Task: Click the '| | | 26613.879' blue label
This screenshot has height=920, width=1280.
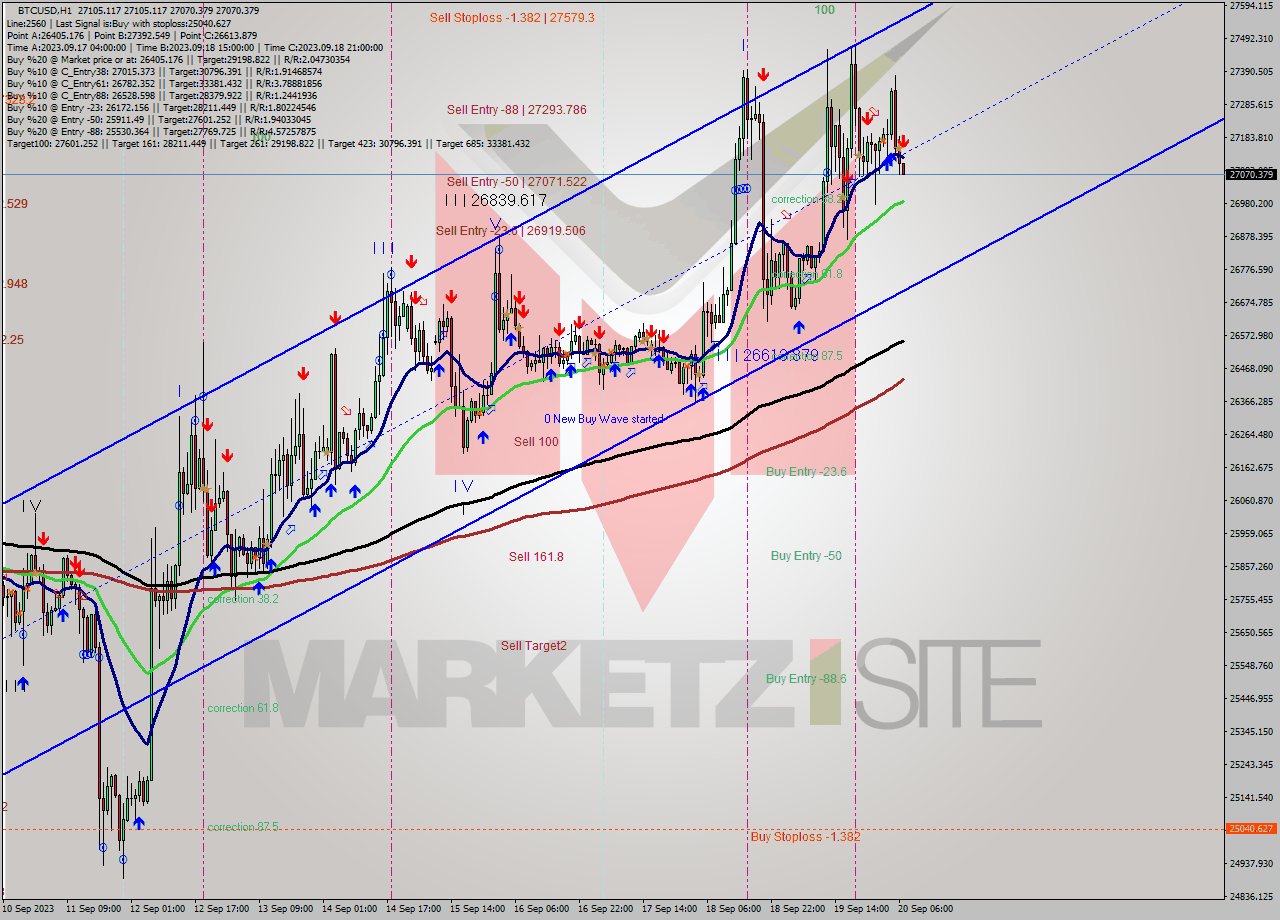Action: (768, 355)
